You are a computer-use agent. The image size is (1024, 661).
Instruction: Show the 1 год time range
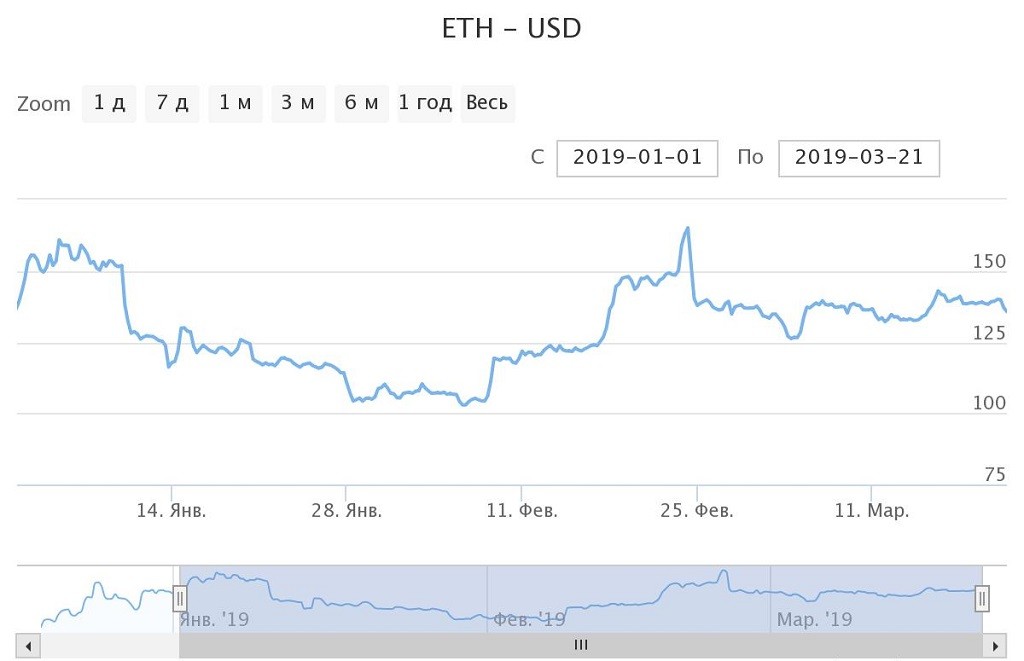(x=425, y=103)
